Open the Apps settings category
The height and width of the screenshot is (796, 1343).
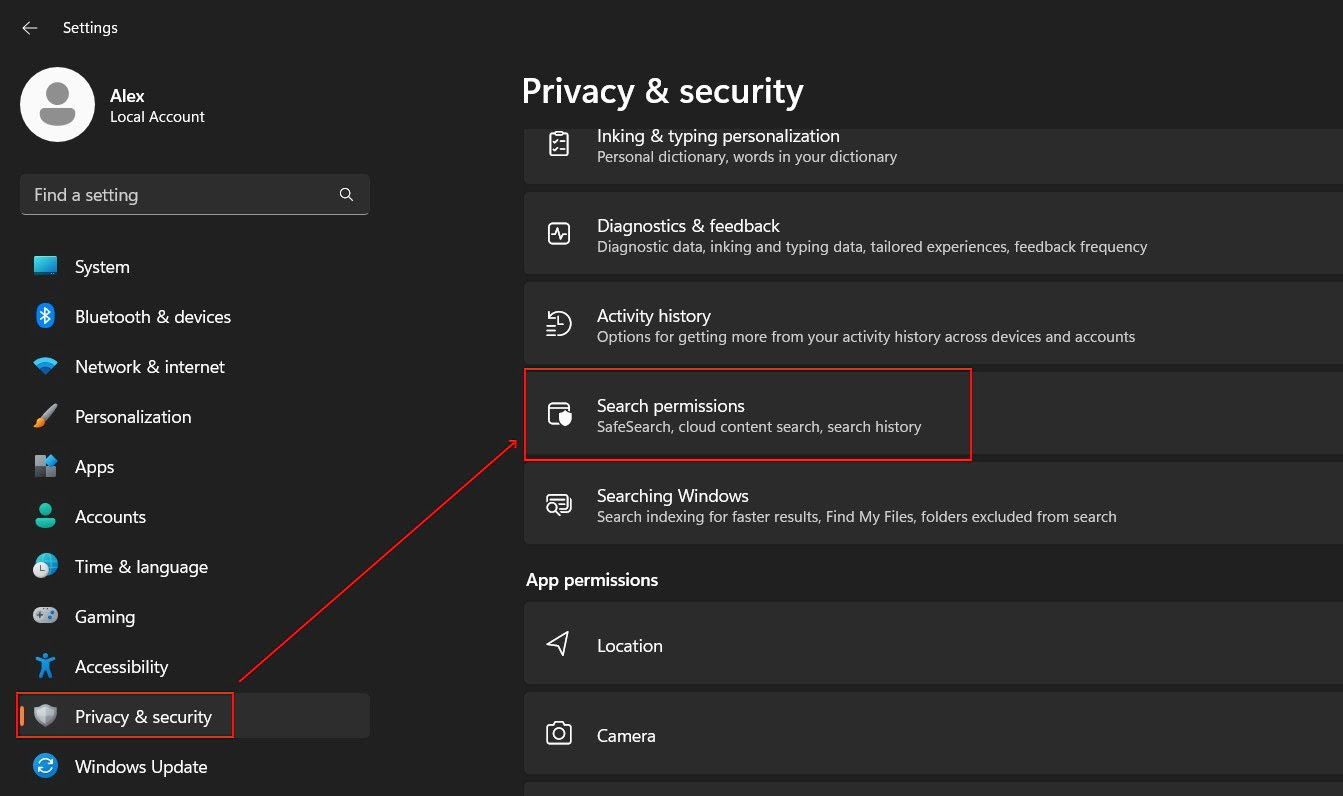coord(195,467)
